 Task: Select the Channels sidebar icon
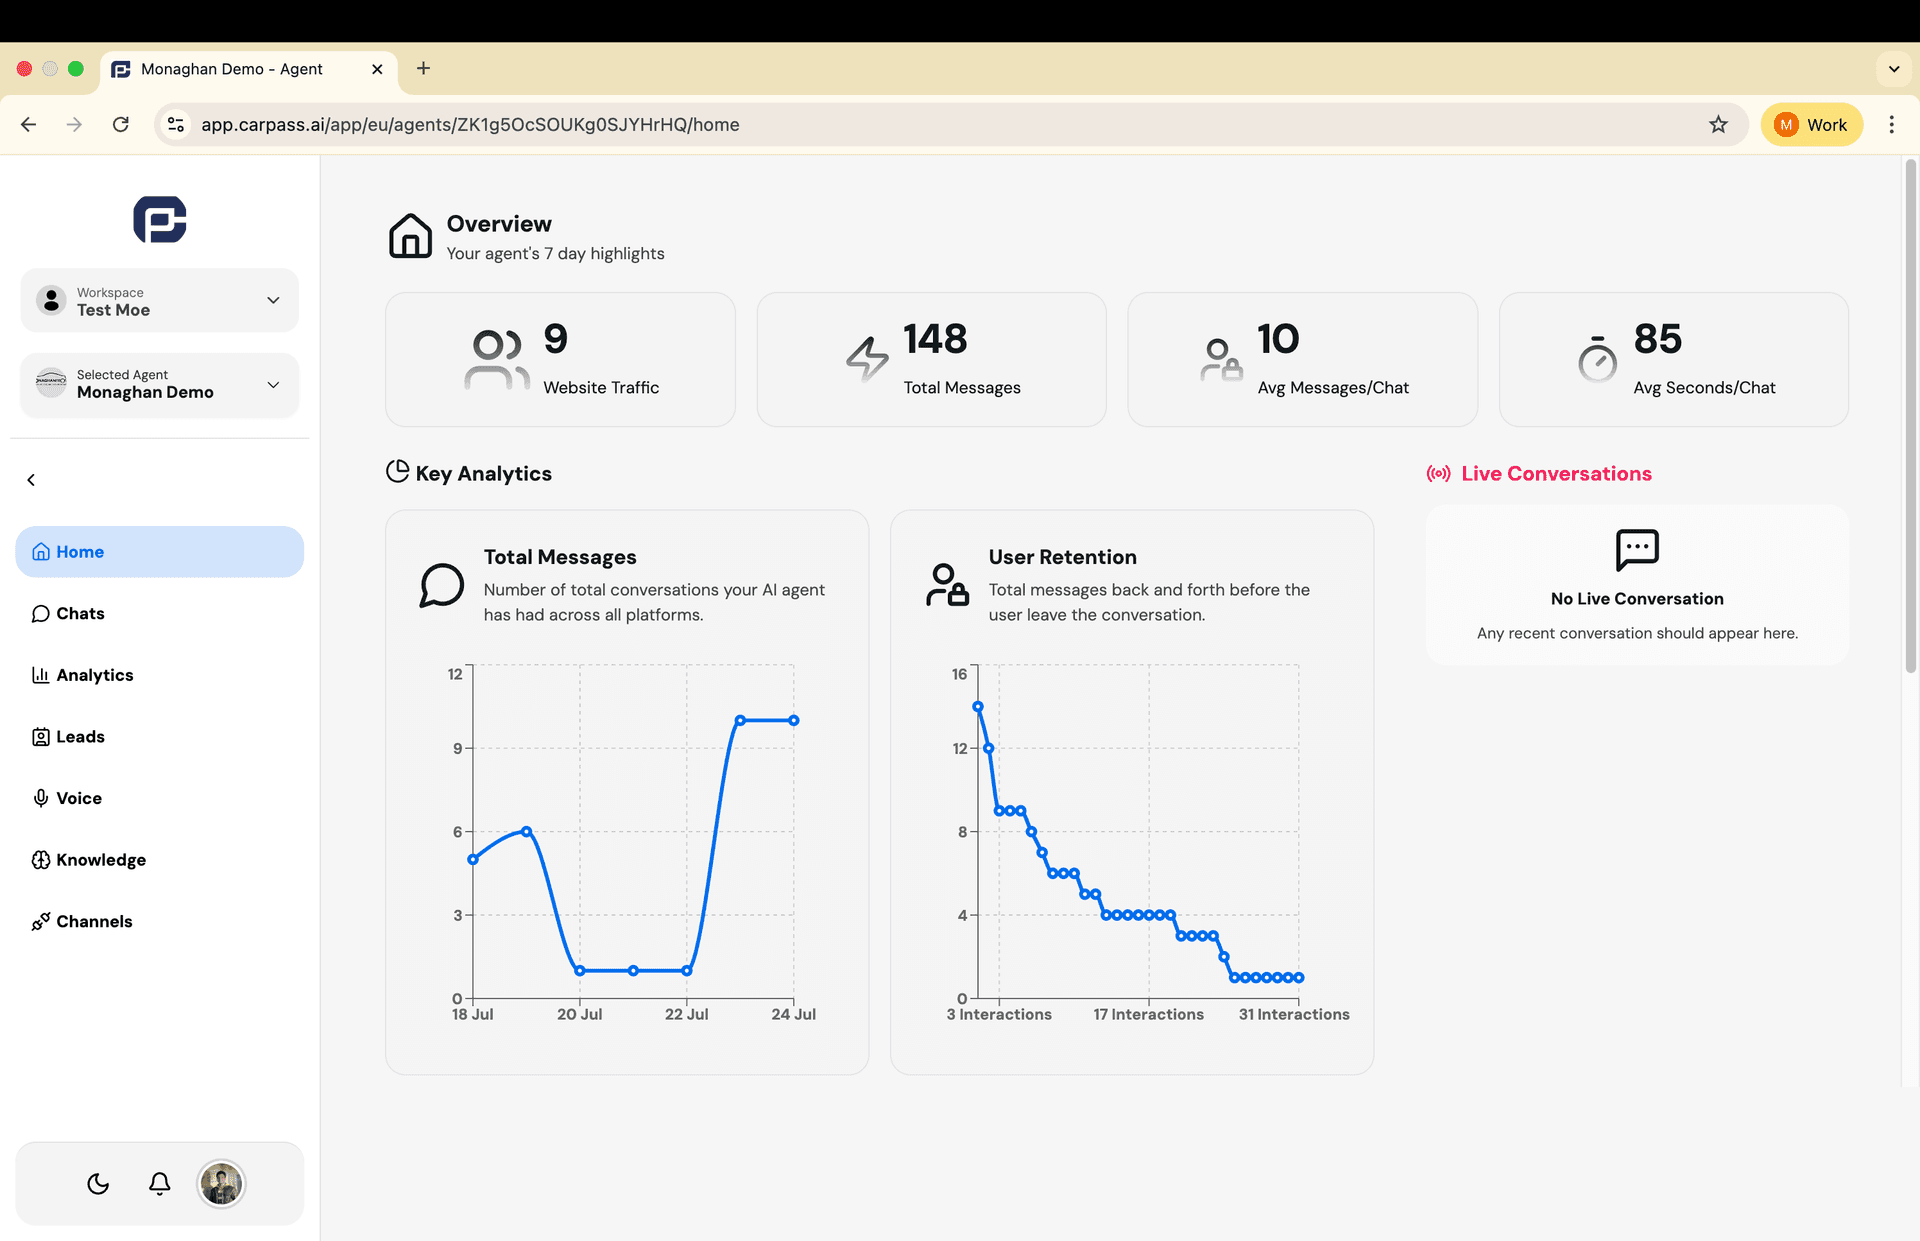[41, 921]
